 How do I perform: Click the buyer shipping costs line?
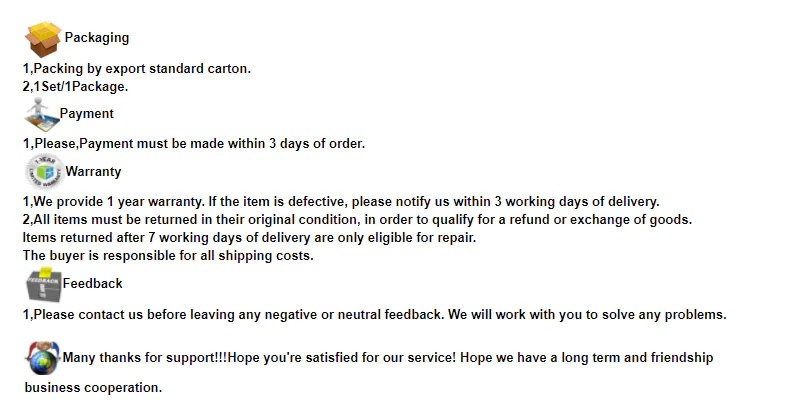(x=168, y=255)
